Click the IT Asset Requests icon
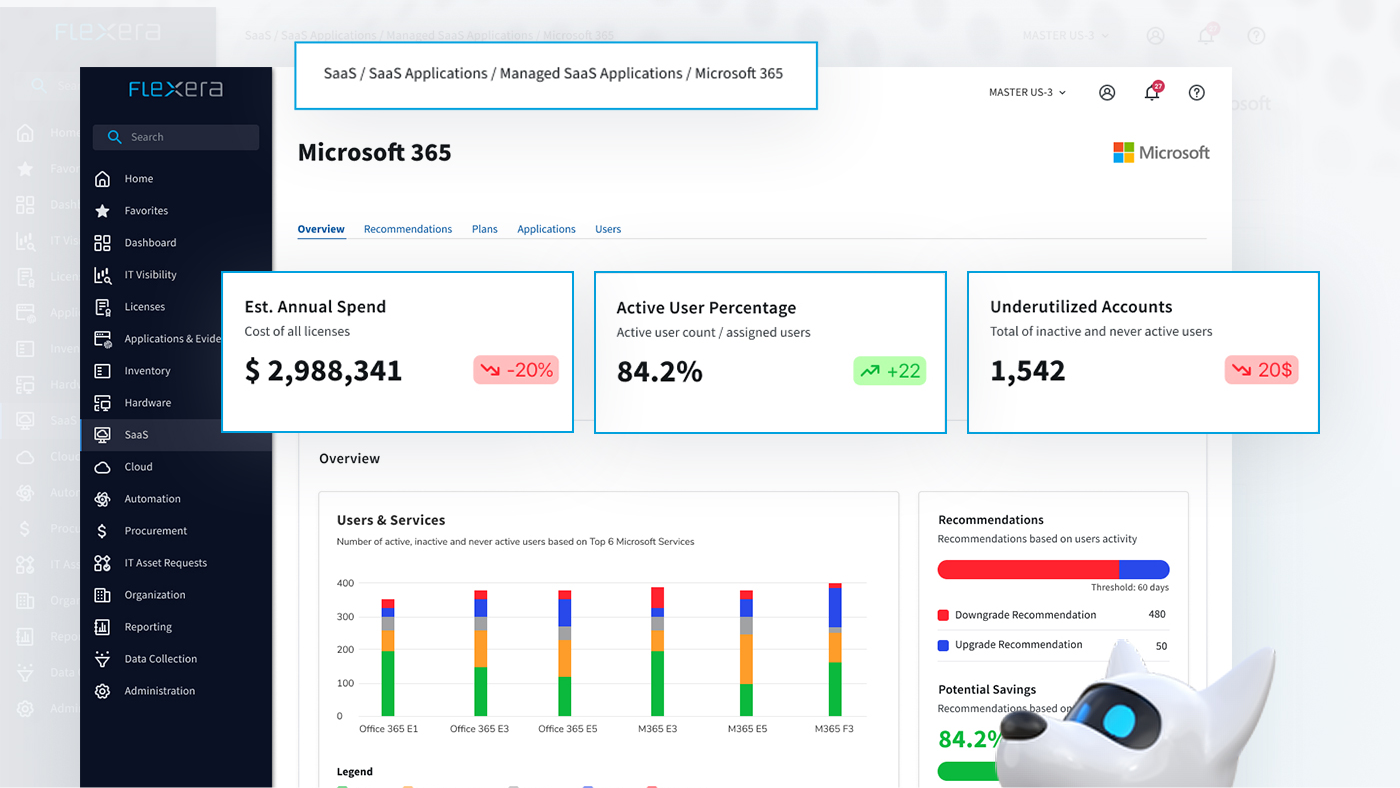 click(102, 563)
